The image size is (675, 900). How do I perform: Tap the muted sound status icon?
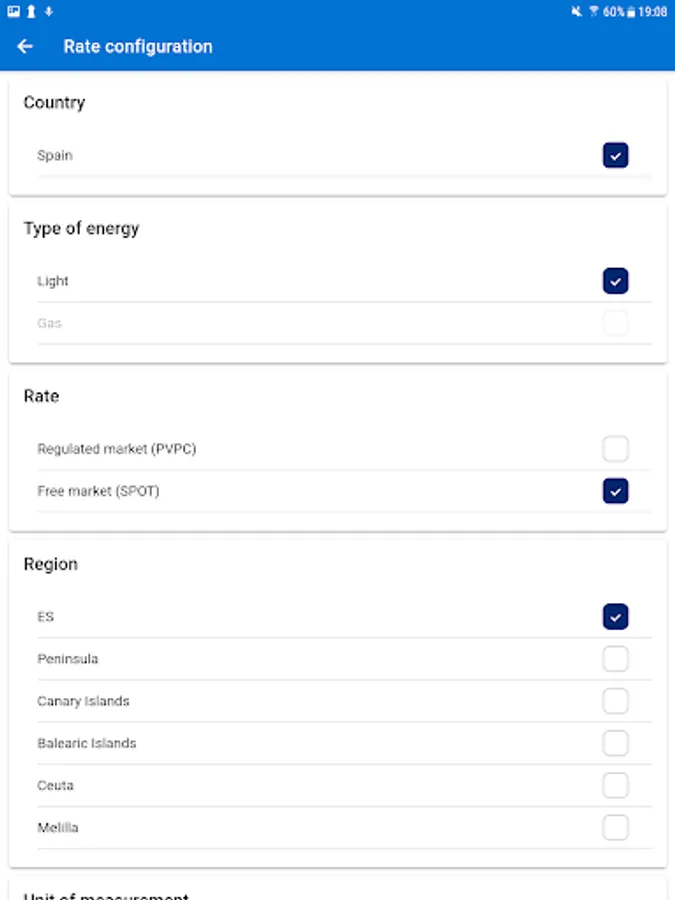pyautogui.click(x=577, y=12)
